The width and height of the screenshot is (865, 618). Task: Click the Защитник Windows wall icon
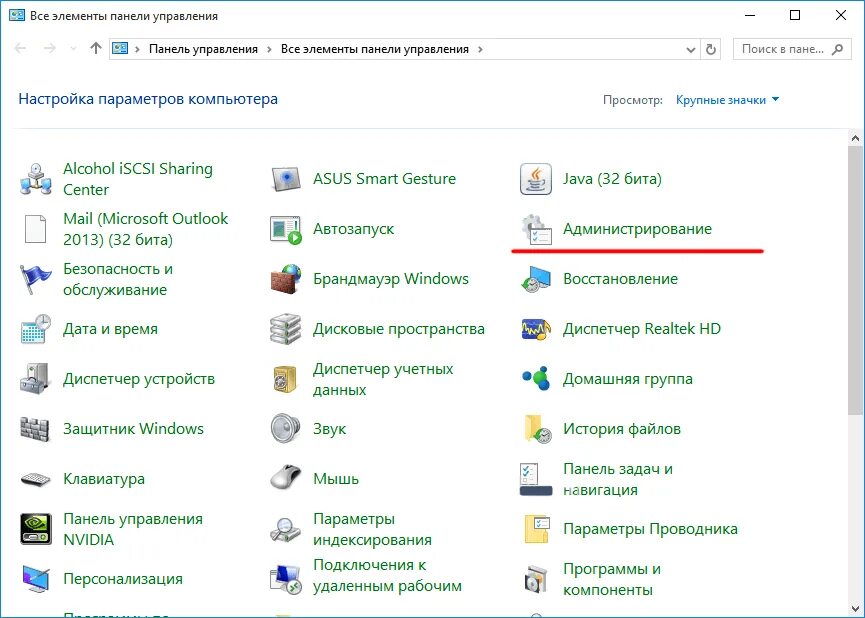pos(36,429)
